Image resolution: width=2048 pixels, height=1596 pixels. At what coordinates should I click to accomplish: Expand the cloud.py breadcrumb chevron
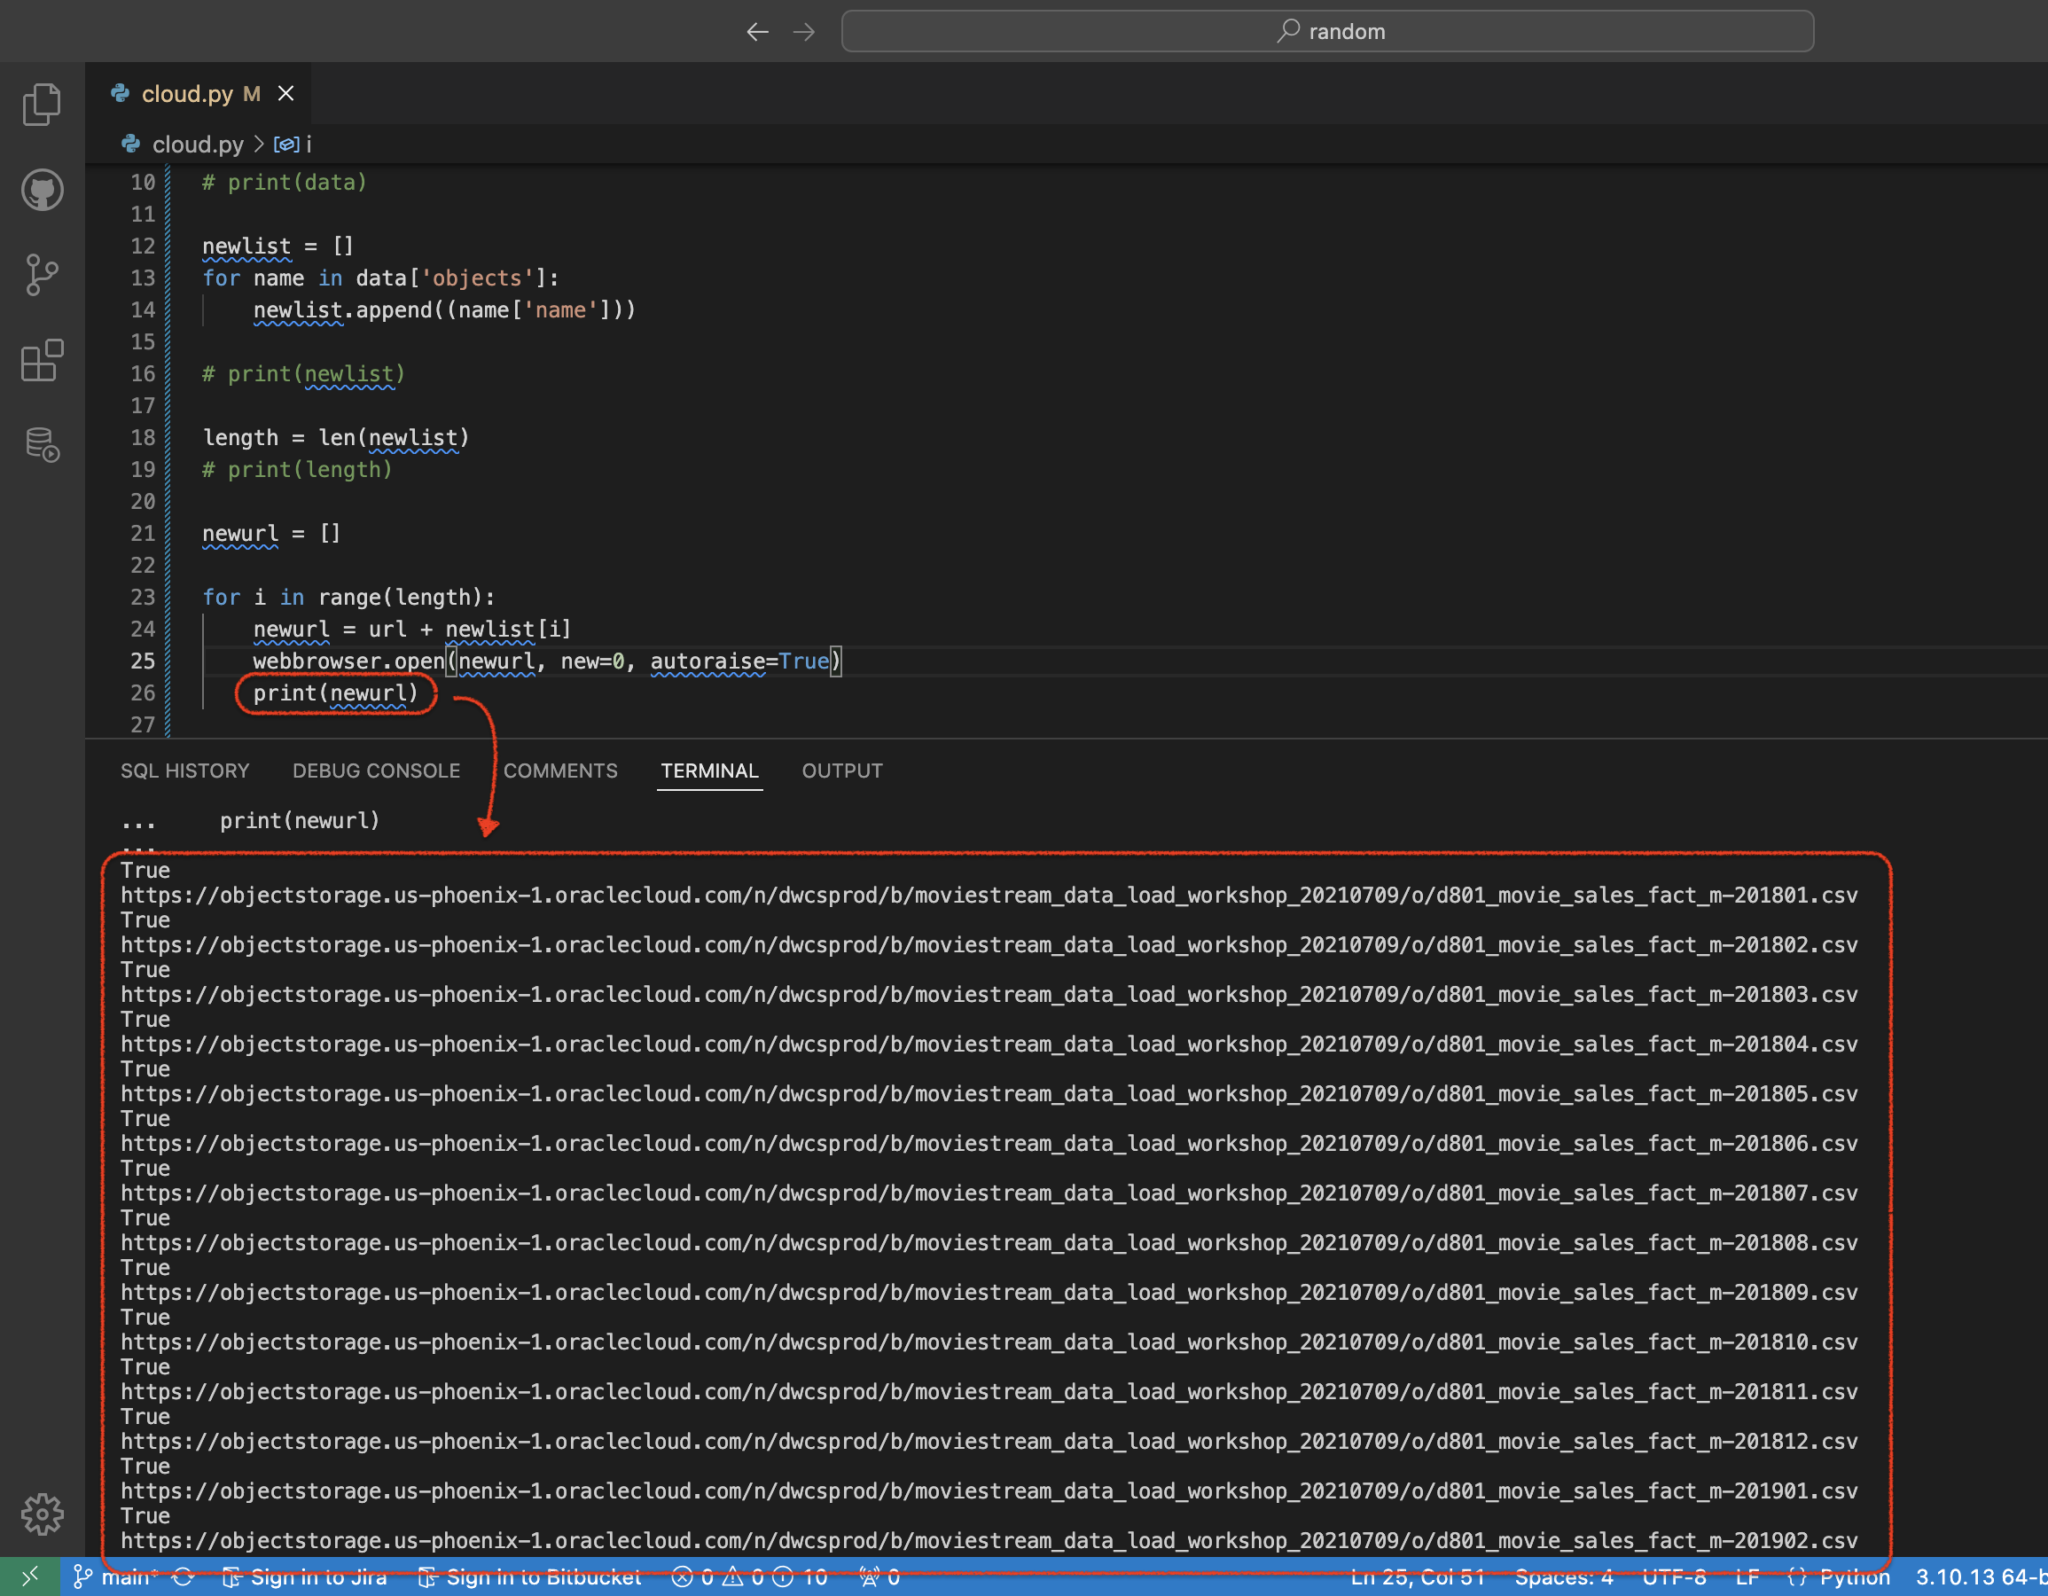pyautogui.click(x=258, y=144)
